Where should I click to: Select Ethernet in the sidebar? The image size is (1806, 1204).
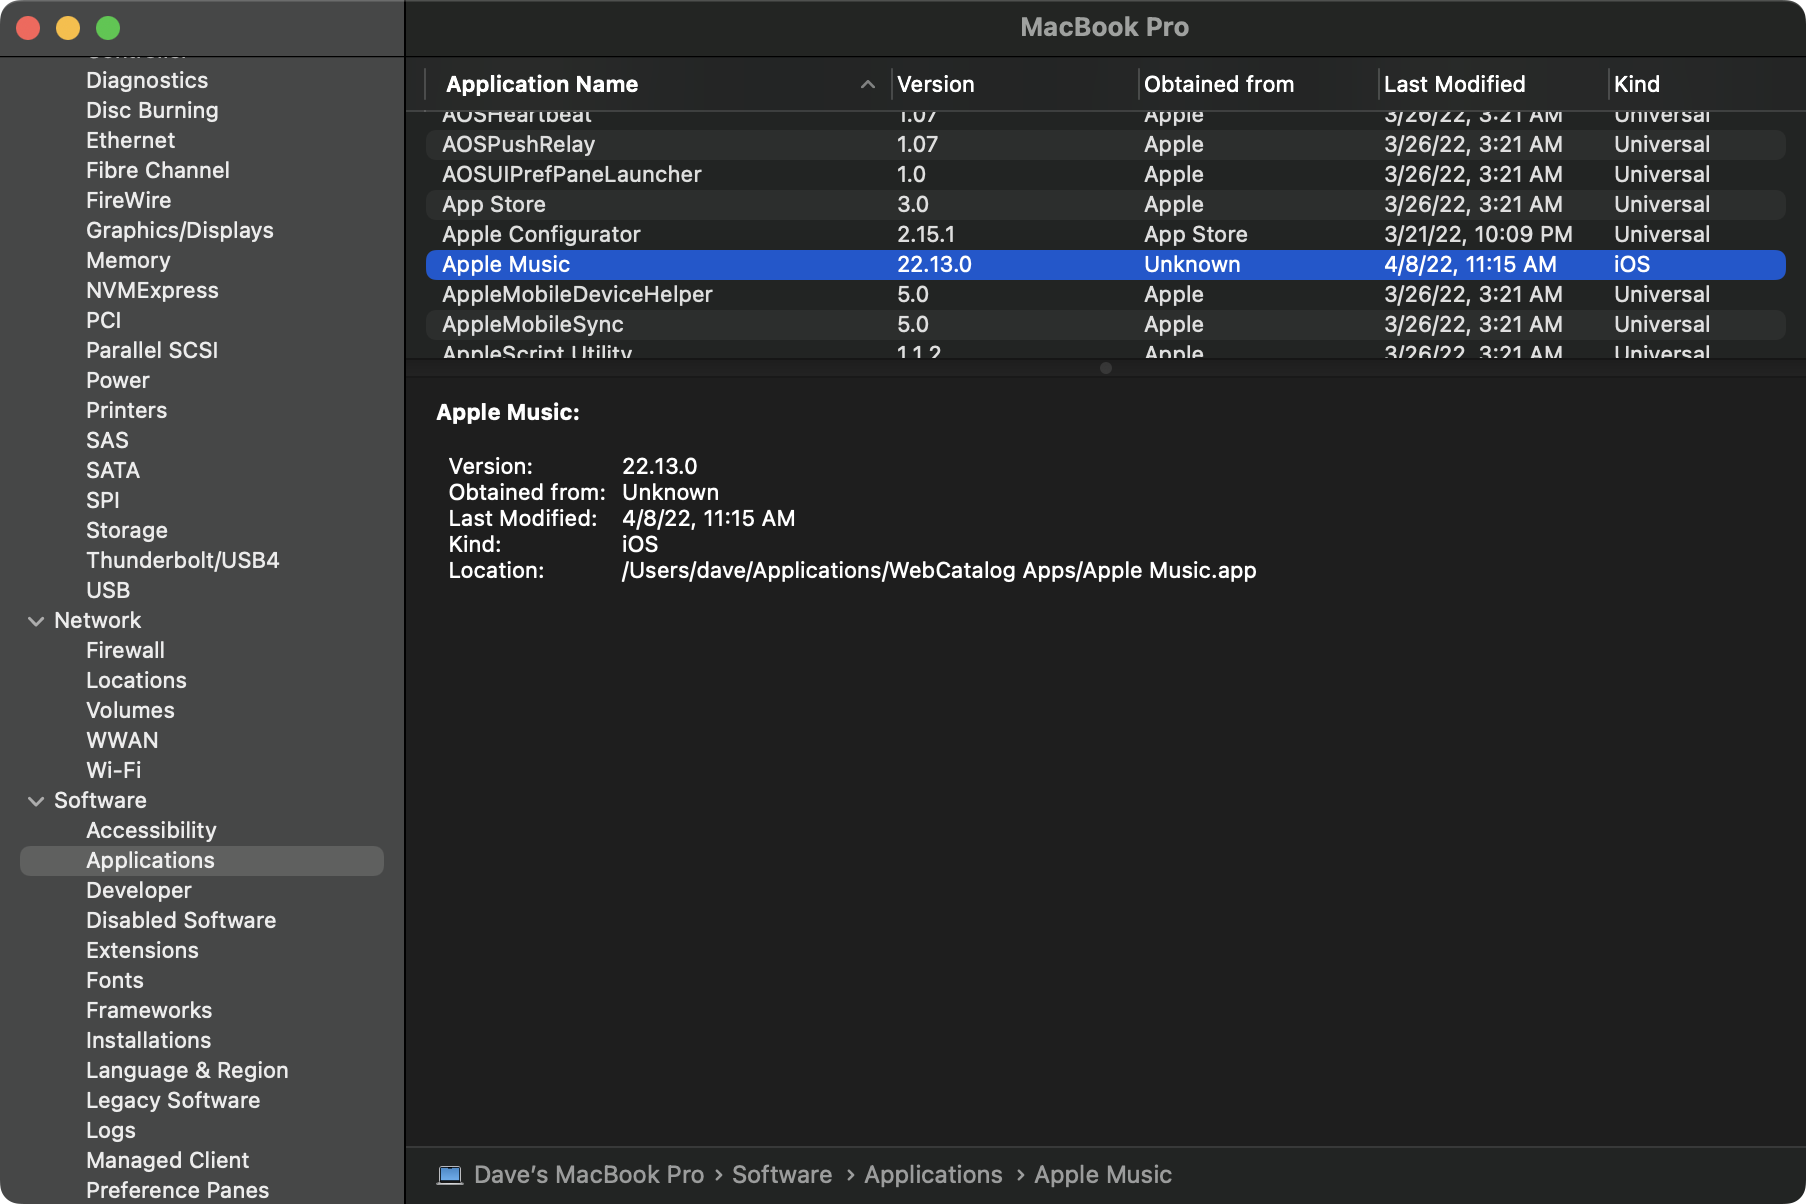pyautogui.click(x=130, y=140)
